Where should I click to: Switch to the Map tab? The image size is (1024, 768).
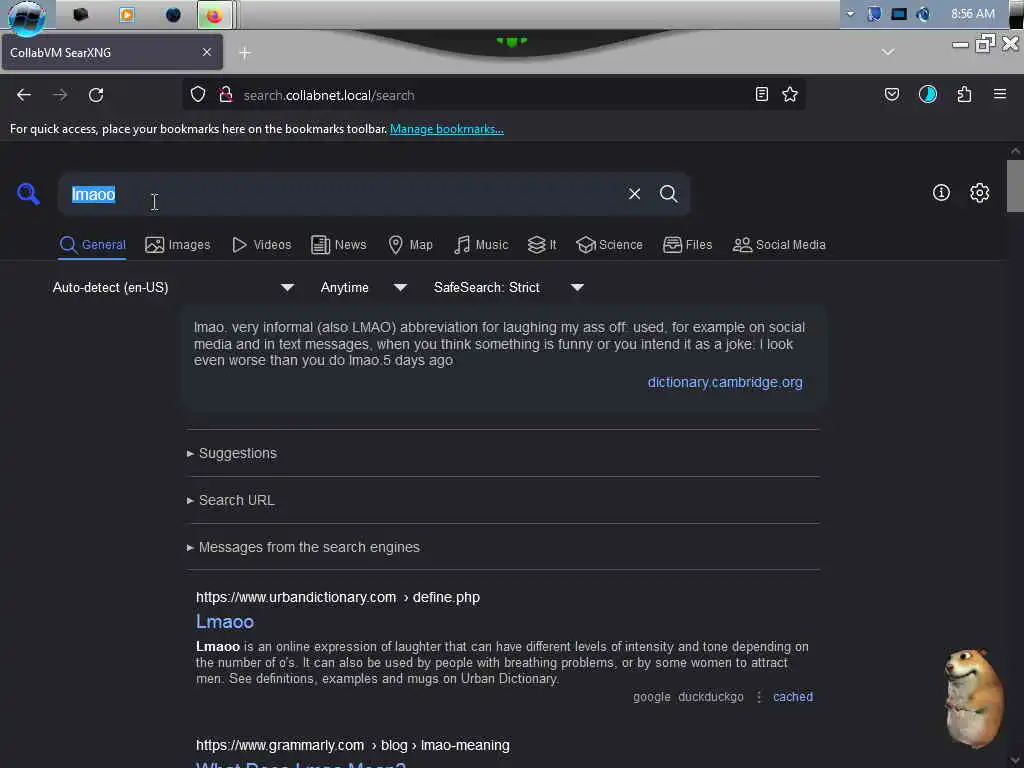click(x=410, y=245)
